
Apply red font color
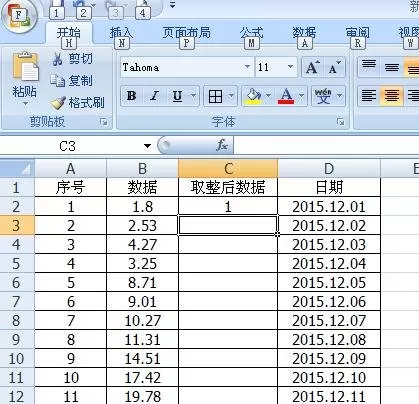point(286,96)
